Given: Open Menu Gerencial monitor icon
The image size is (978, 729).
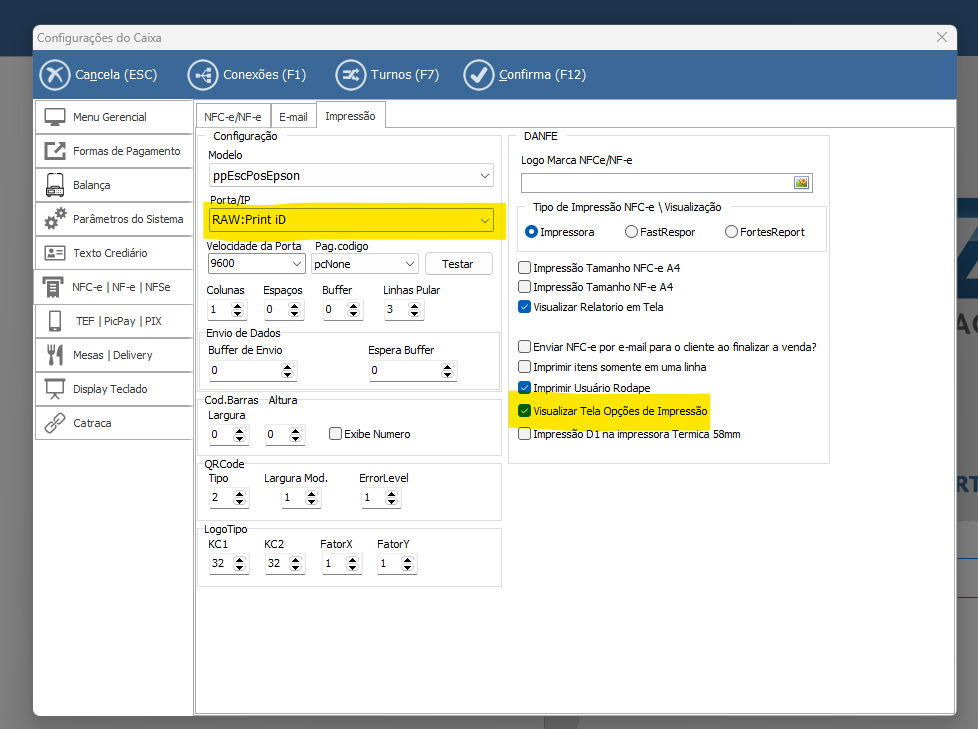Looking at the screenshot, I should (55, 117).
